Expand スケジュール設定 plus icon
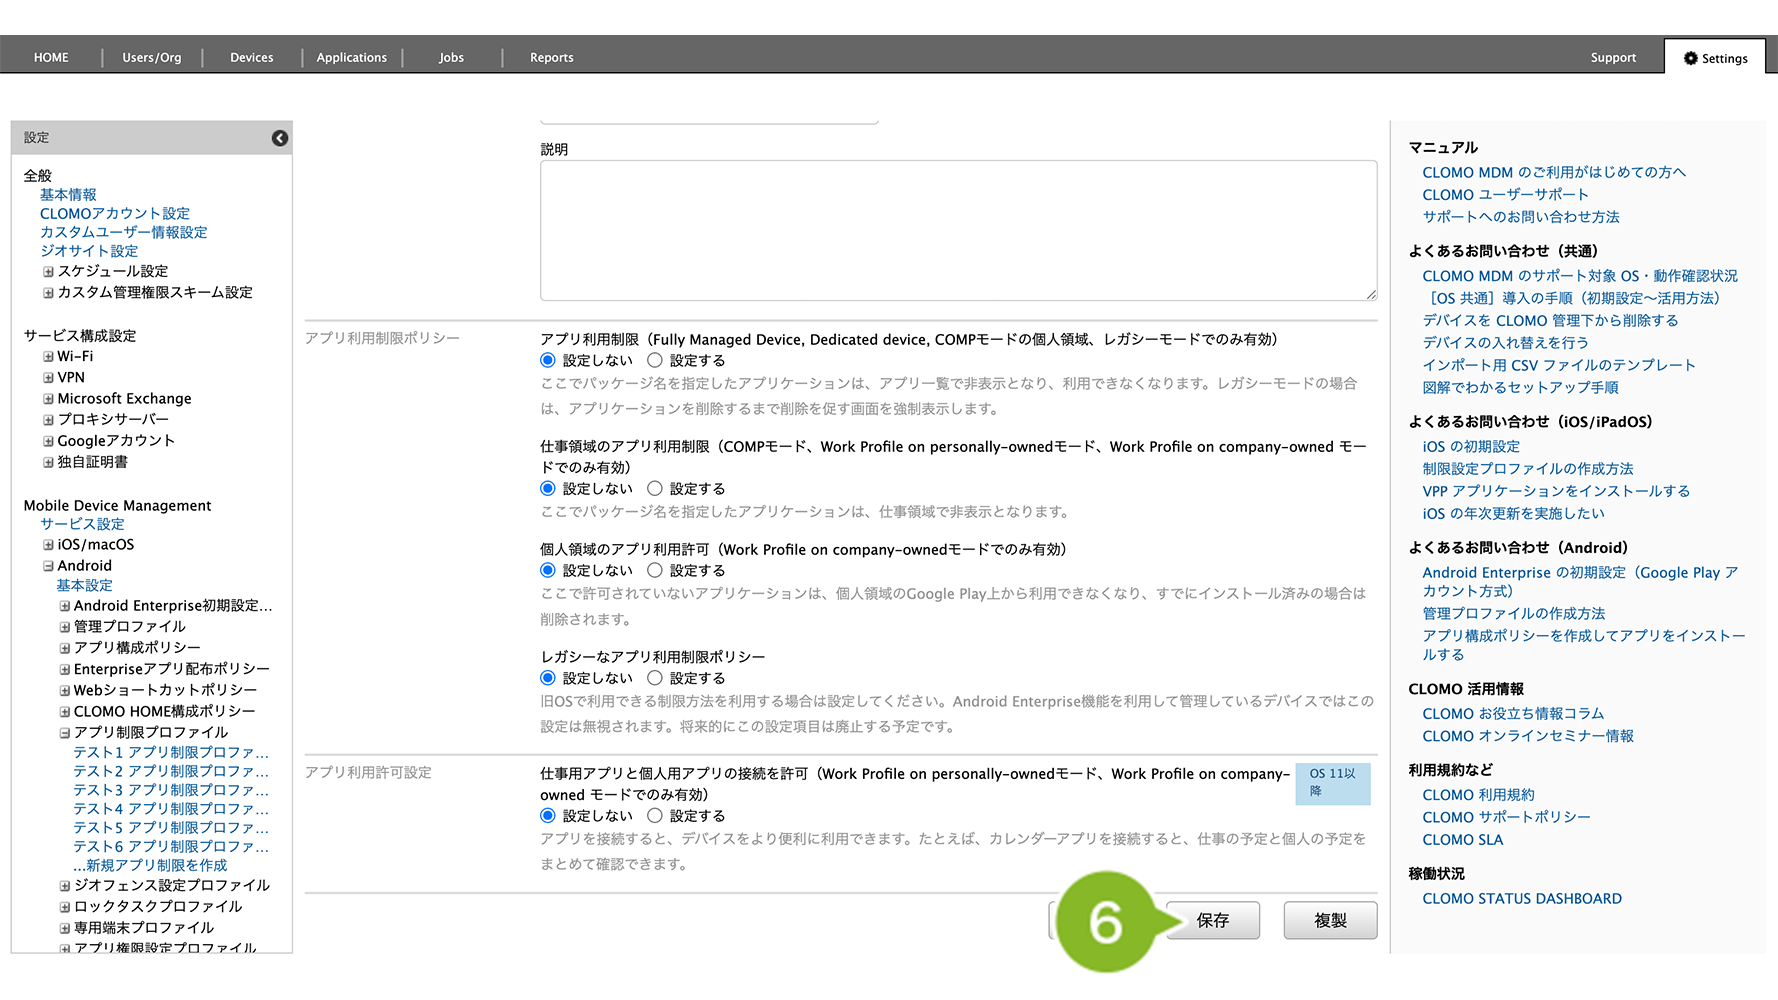The image size is (1778, 1000). tap(48, 272)
